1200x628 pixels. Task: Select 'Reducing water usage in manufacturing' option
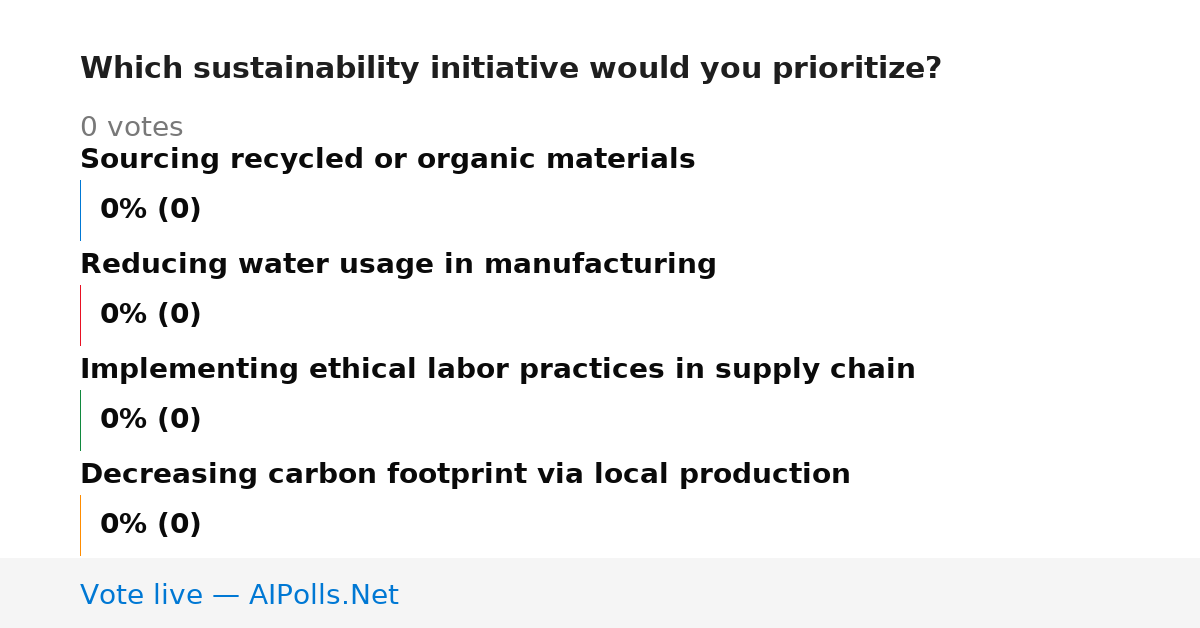click(x=398, y=265)
